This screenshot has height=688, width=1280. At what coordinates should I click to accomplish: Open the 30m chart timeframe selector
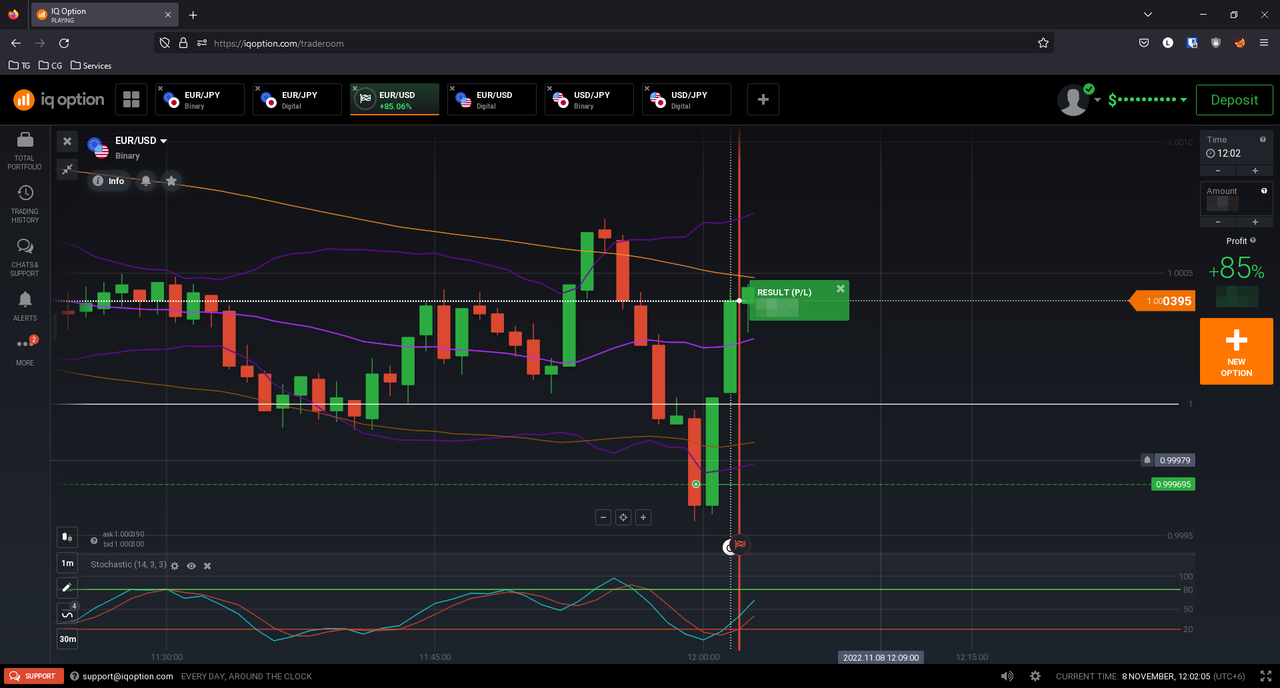click(x=67, y=639)
